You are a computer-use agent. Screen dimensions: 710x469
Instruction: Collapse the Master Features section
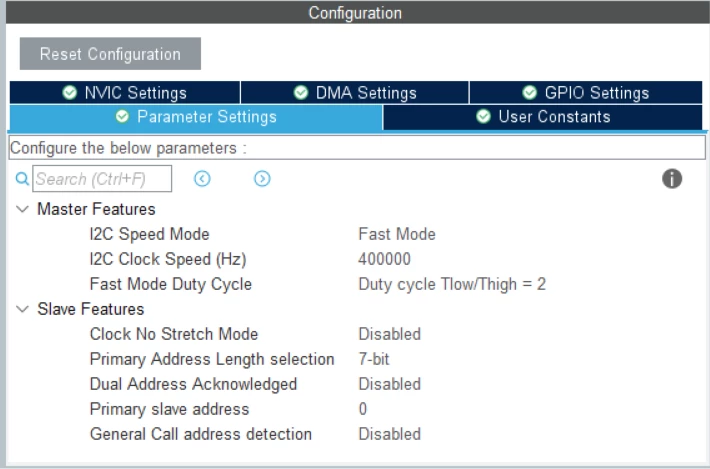tap(22, 209)
